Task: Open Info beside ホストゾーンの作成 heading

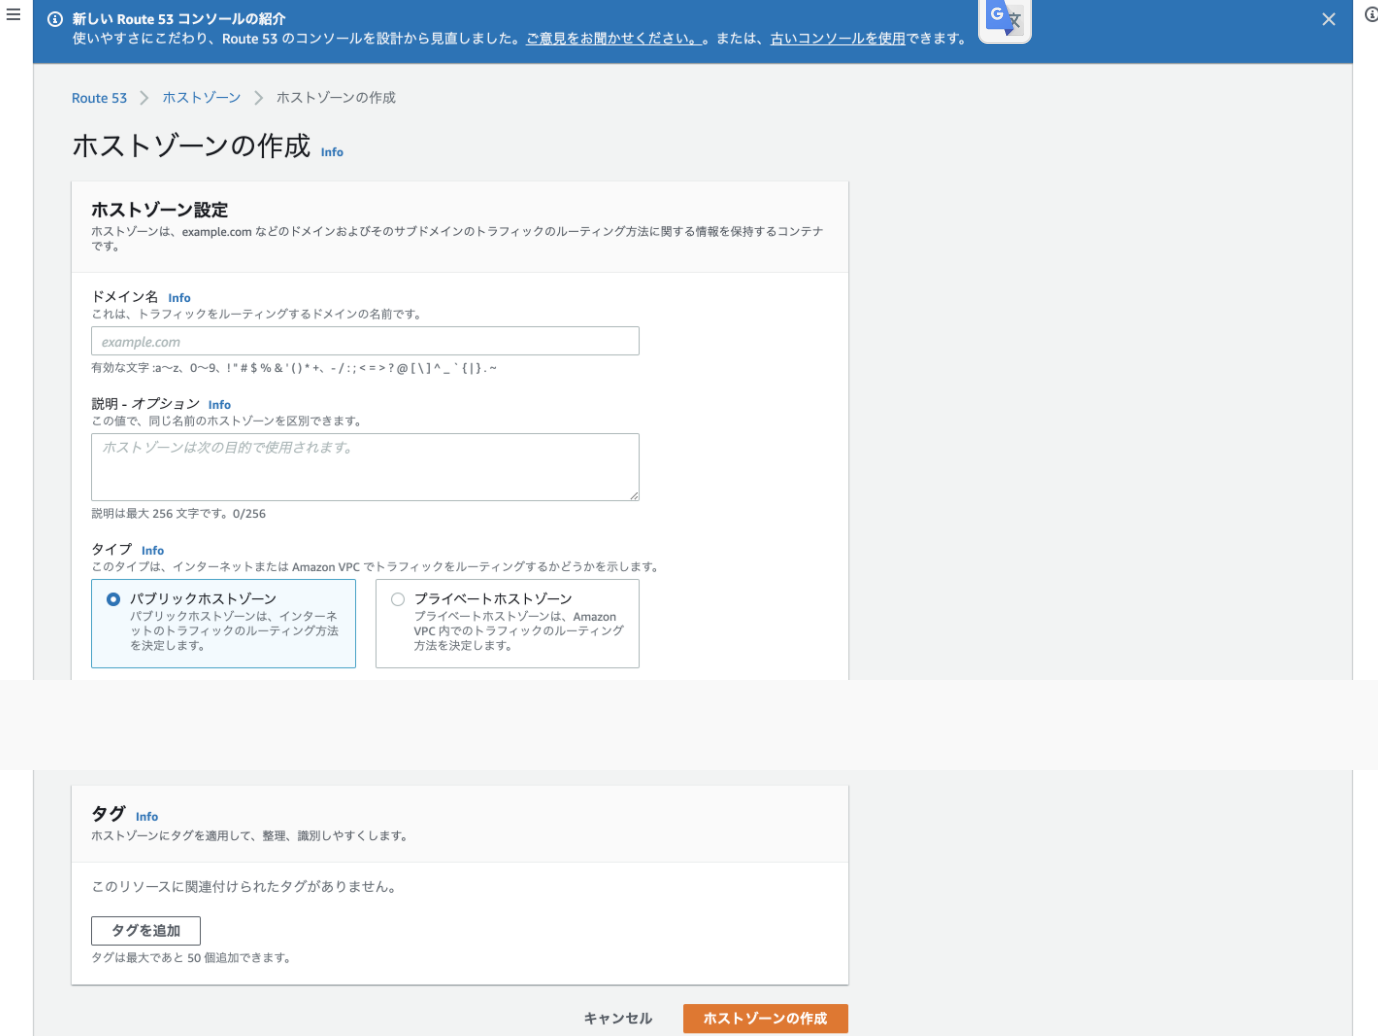Action: tap(332, 152)
